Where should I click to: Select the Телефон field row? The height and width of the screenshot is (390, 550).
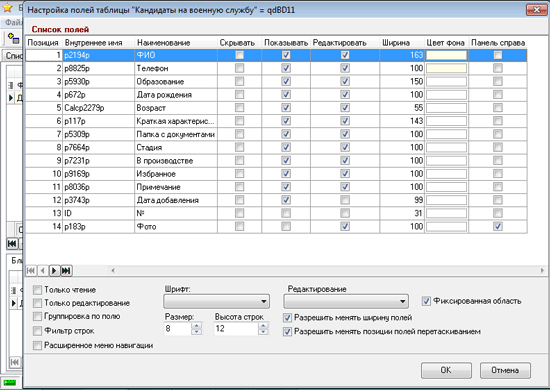276,68
